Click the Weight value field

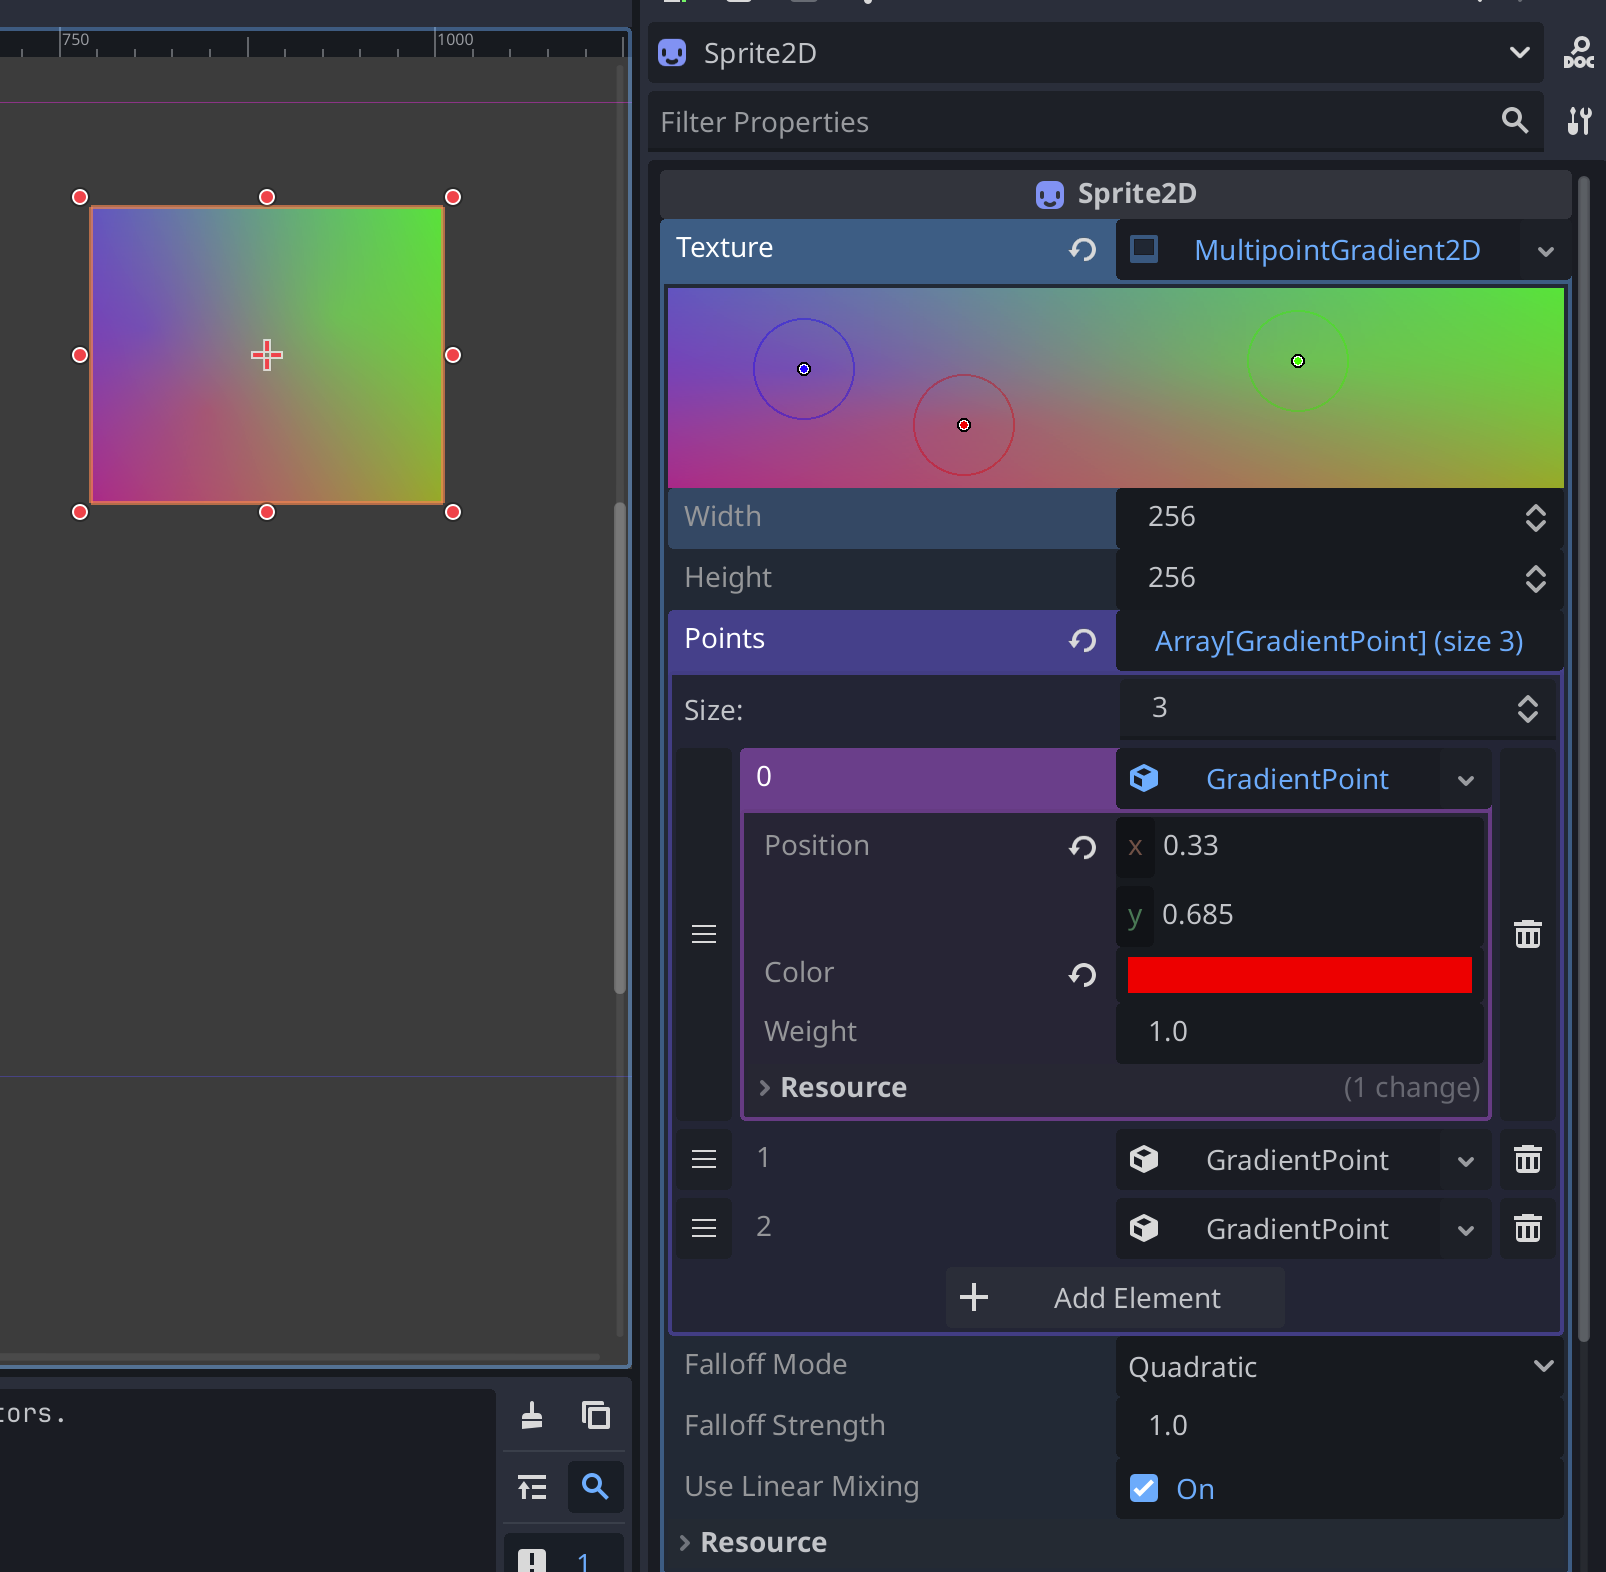tap(1300, 1032)
